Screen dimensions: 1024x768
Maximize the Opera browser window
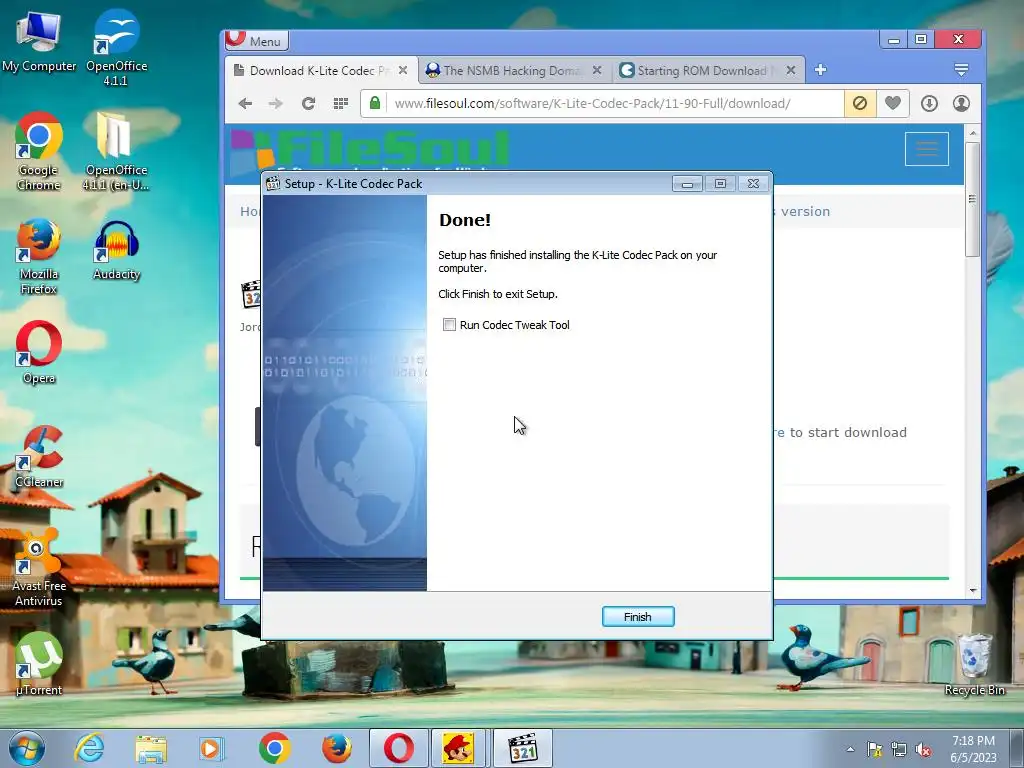(921, 39)
